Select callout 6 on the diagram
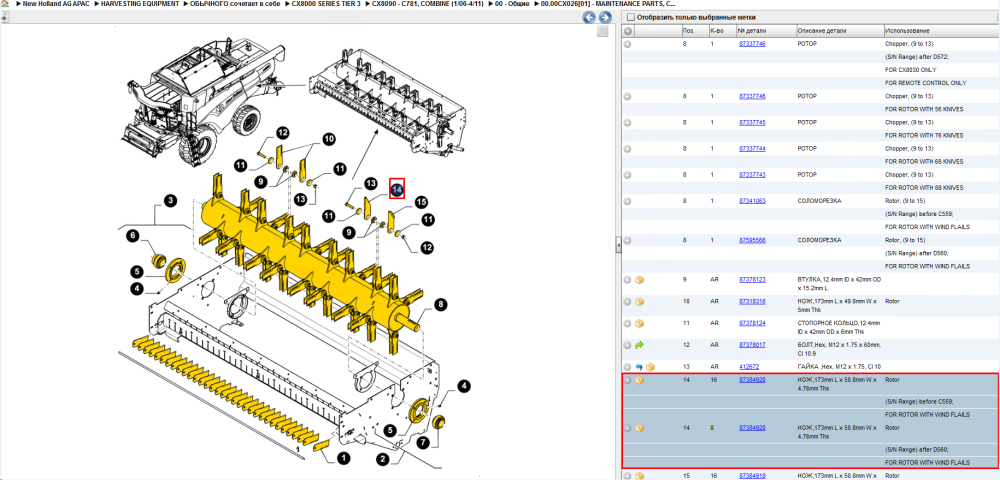The width and height of the screenshot is (1000, 480). click(133, 236)
